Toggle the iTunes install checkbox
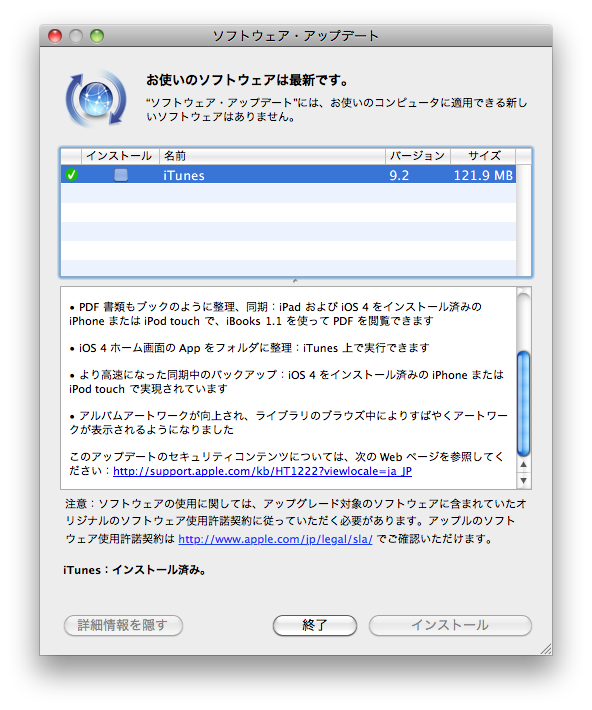 point(120,174)
